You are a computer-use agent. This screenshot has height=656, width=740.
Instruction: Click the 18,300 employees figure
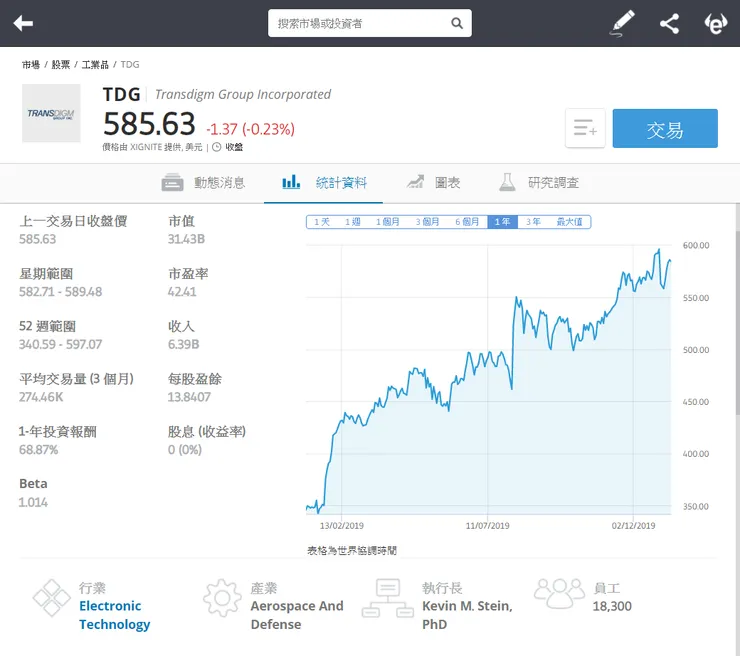tap(612, 606)
